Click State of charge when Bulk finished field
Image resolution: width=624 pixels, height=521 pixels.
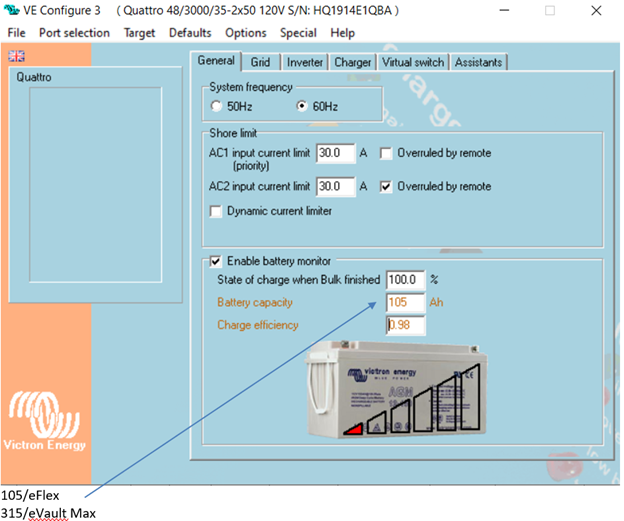pyautogui.click(x=405, y=280)
